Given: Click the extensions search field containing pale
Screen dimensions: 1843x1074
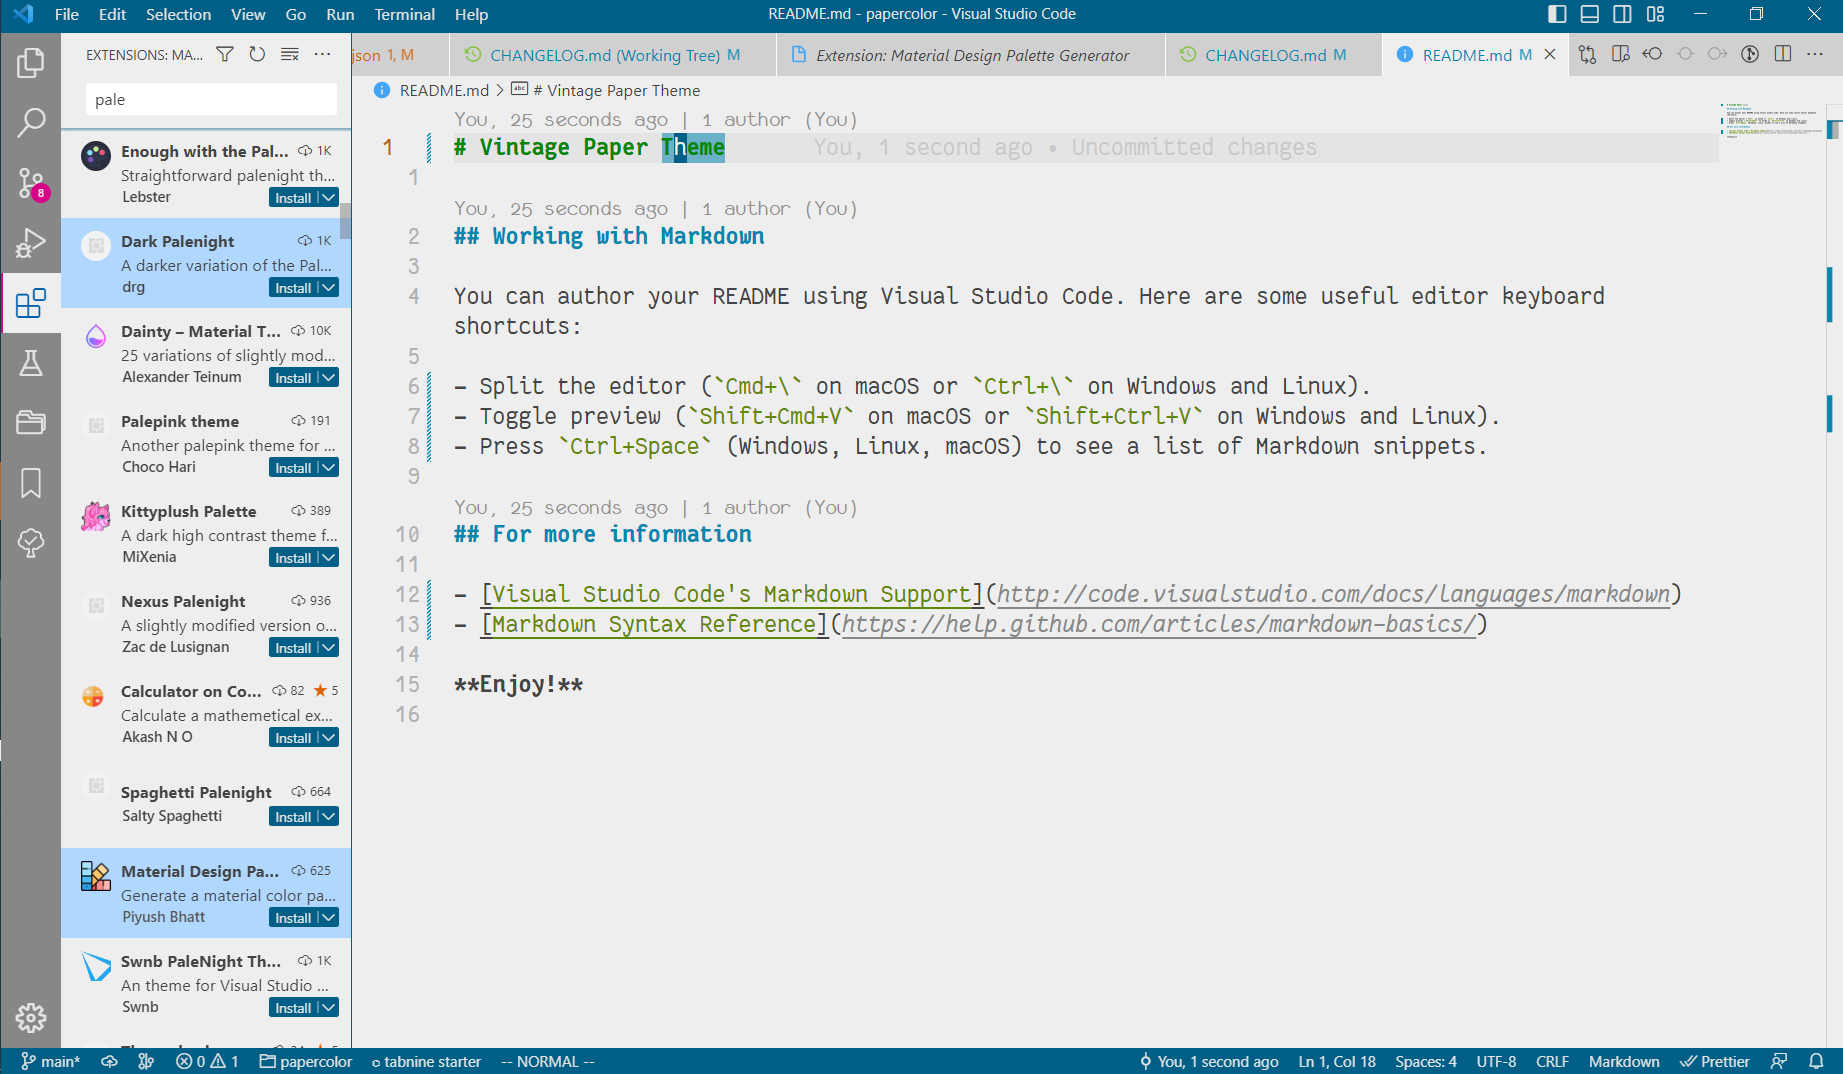Looking at the screenshot, I should 211,99.
